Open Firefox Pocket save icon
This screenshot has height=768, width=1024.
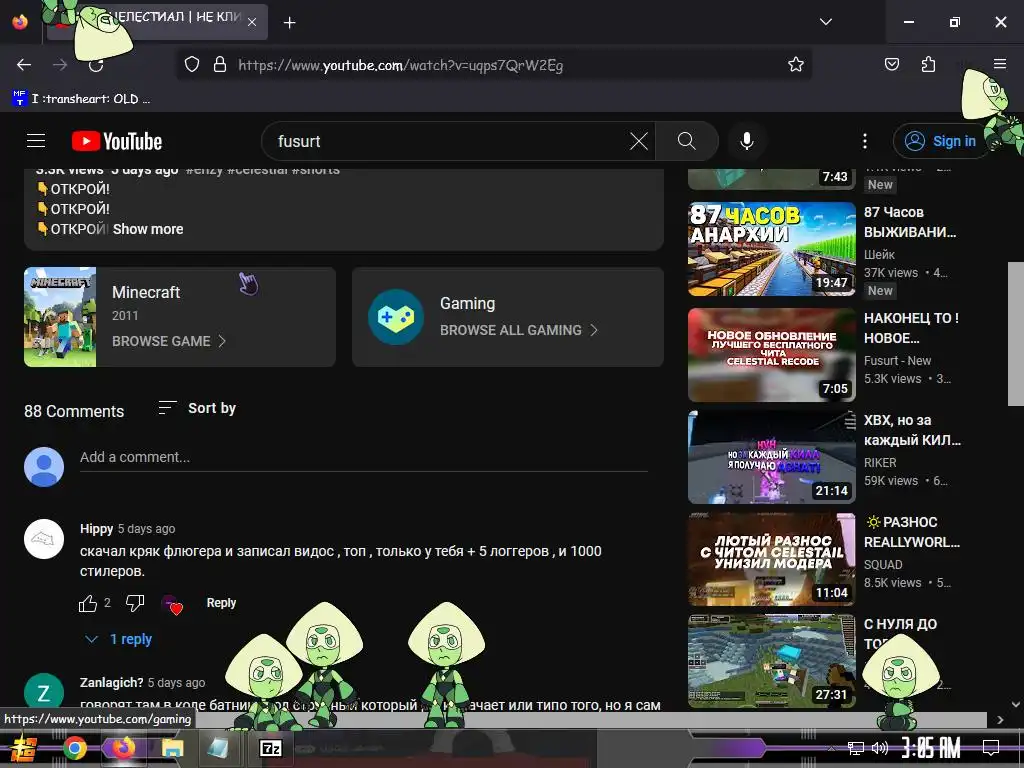tap(891, 64)
